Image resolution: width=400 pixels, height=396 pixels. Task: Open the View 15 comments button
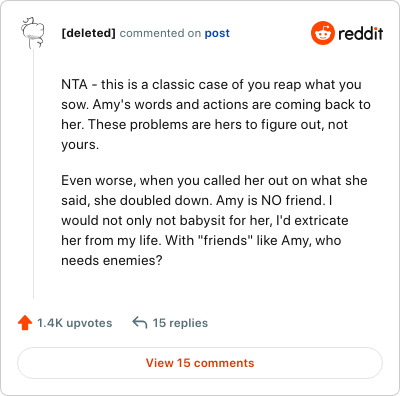[x=200, y=363]
